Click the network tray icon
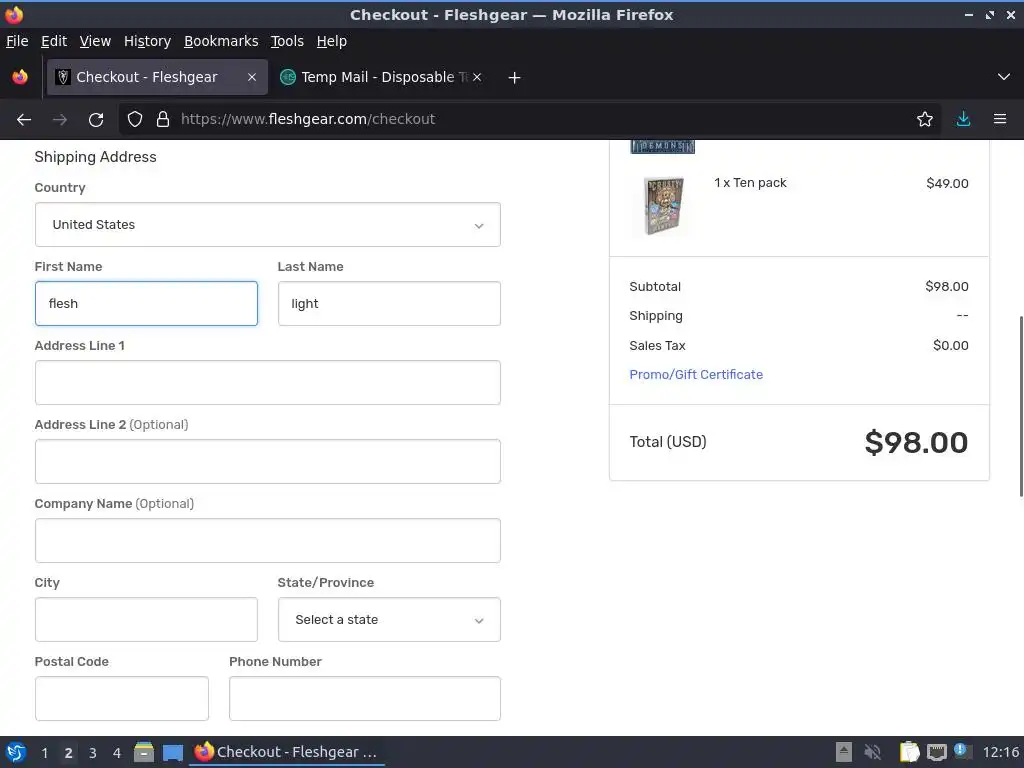Screen dimensions: 1024x768 pyautogui.click(x=936, y=752)
